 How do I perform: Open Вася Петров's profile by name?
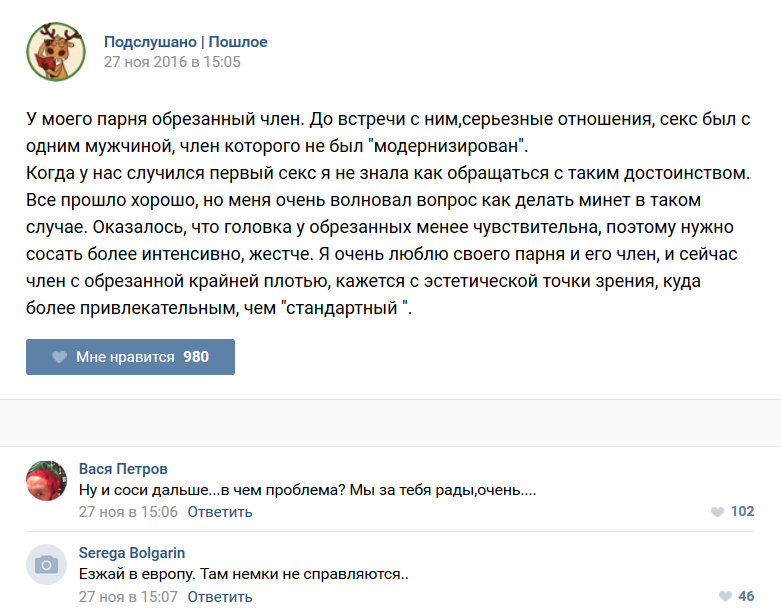123,469
